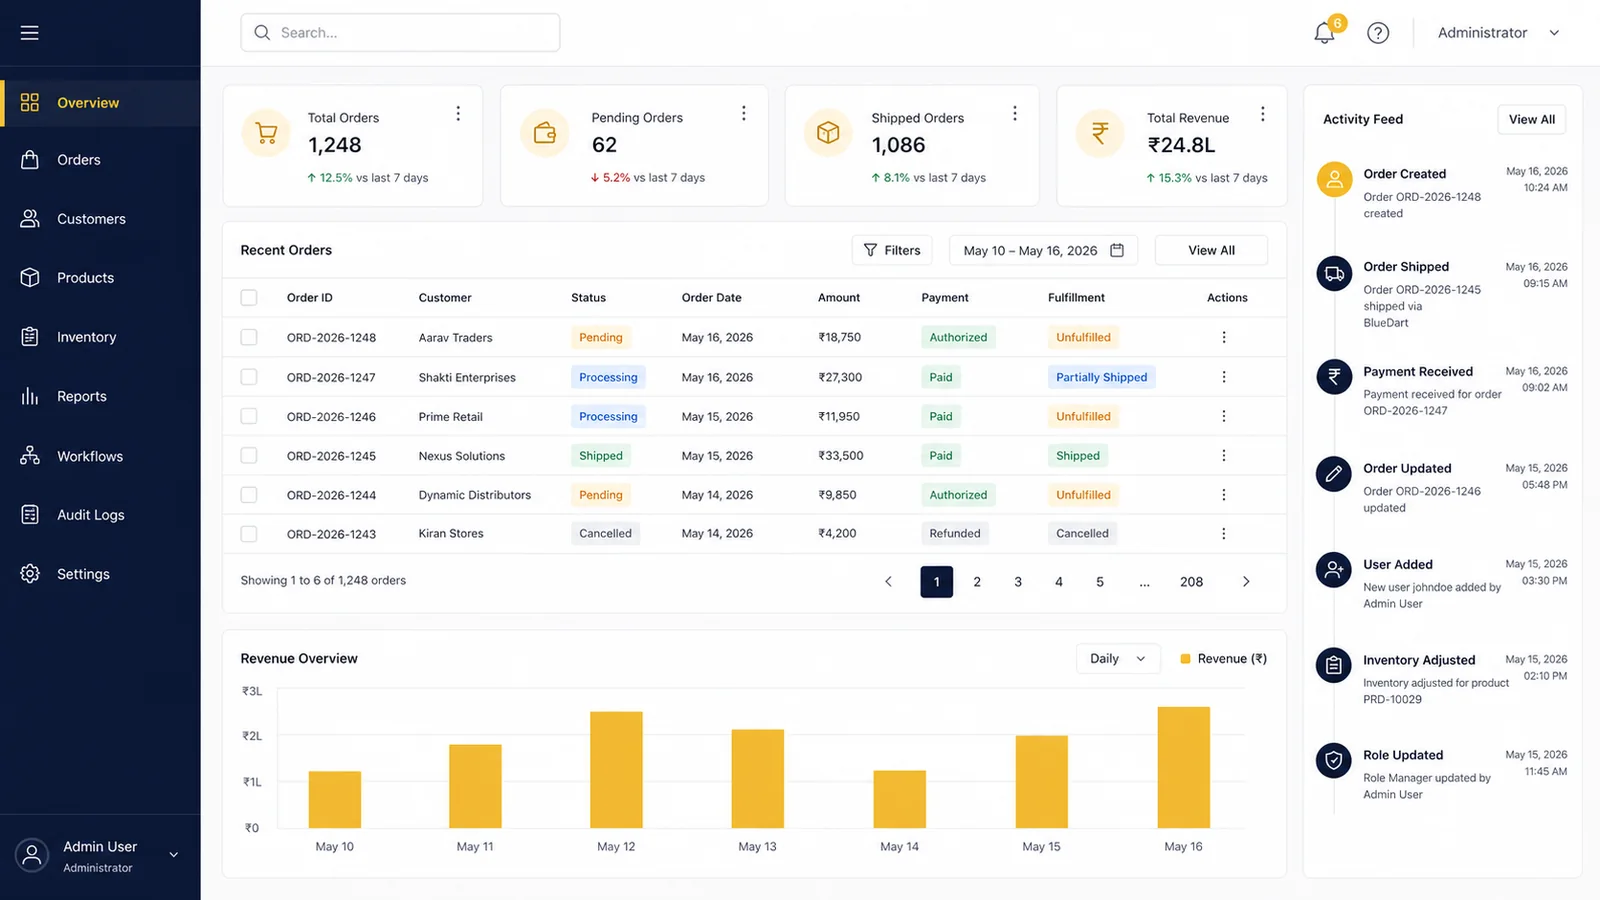Click the Order Updated pencil icon

pyautogui.click(x=1334, y=474)
